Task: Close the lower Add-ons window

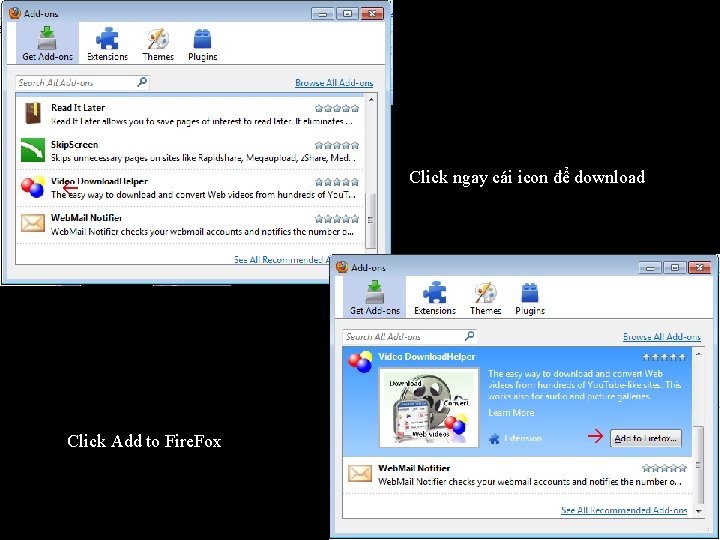Action: point(700,267)
